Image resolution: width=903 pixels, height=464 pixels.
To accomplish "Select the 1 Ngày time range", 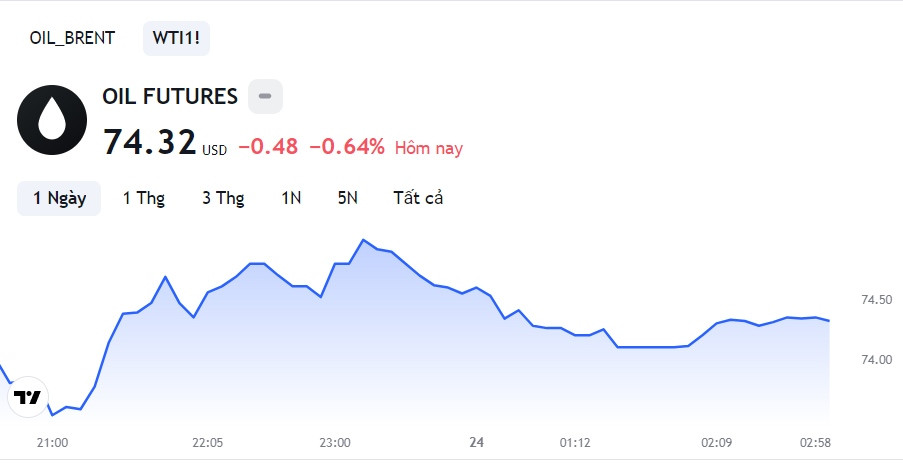I will coord(59,198).
